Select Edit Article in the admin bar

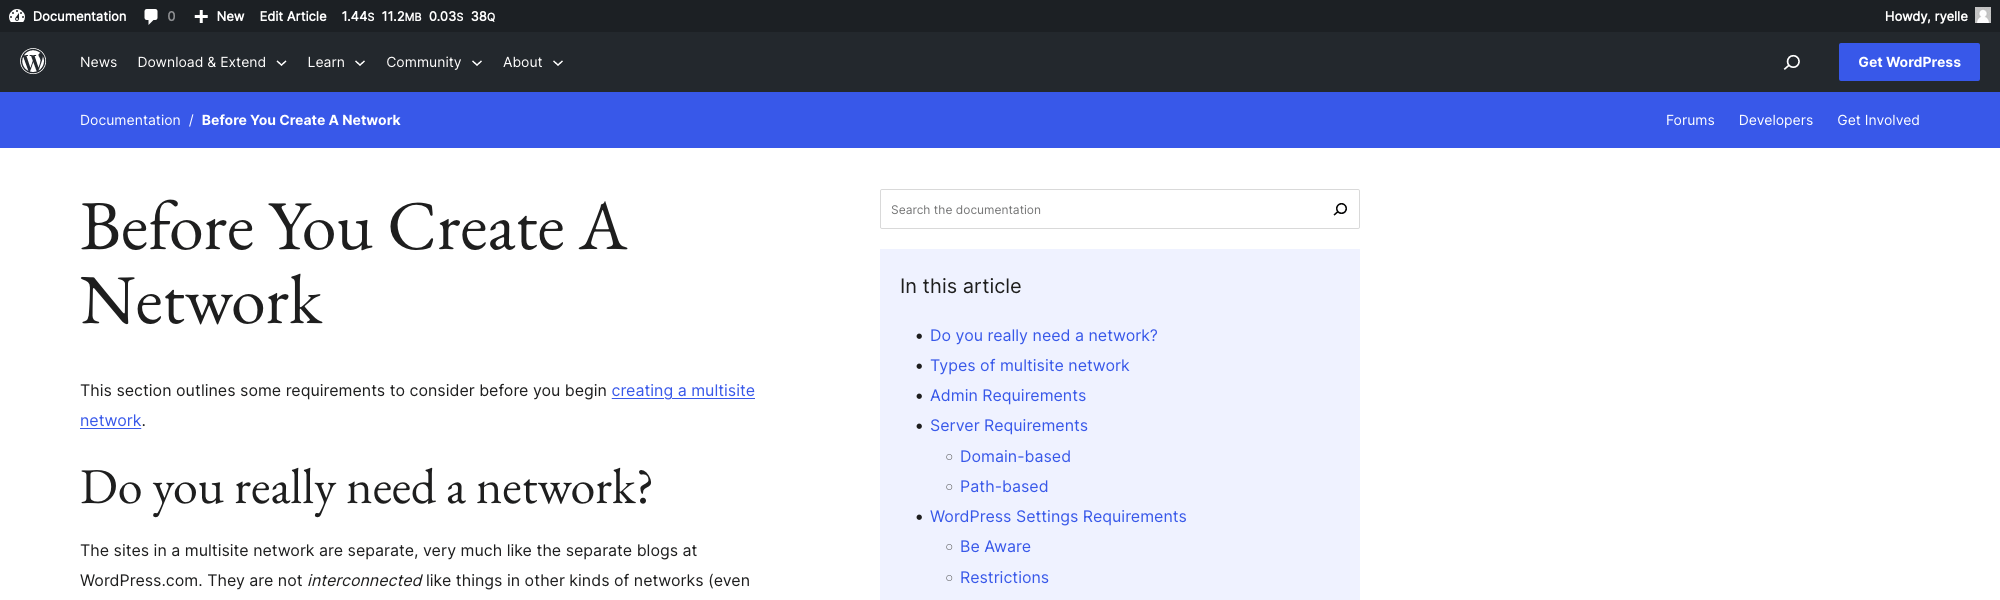[x=292, y=16]
